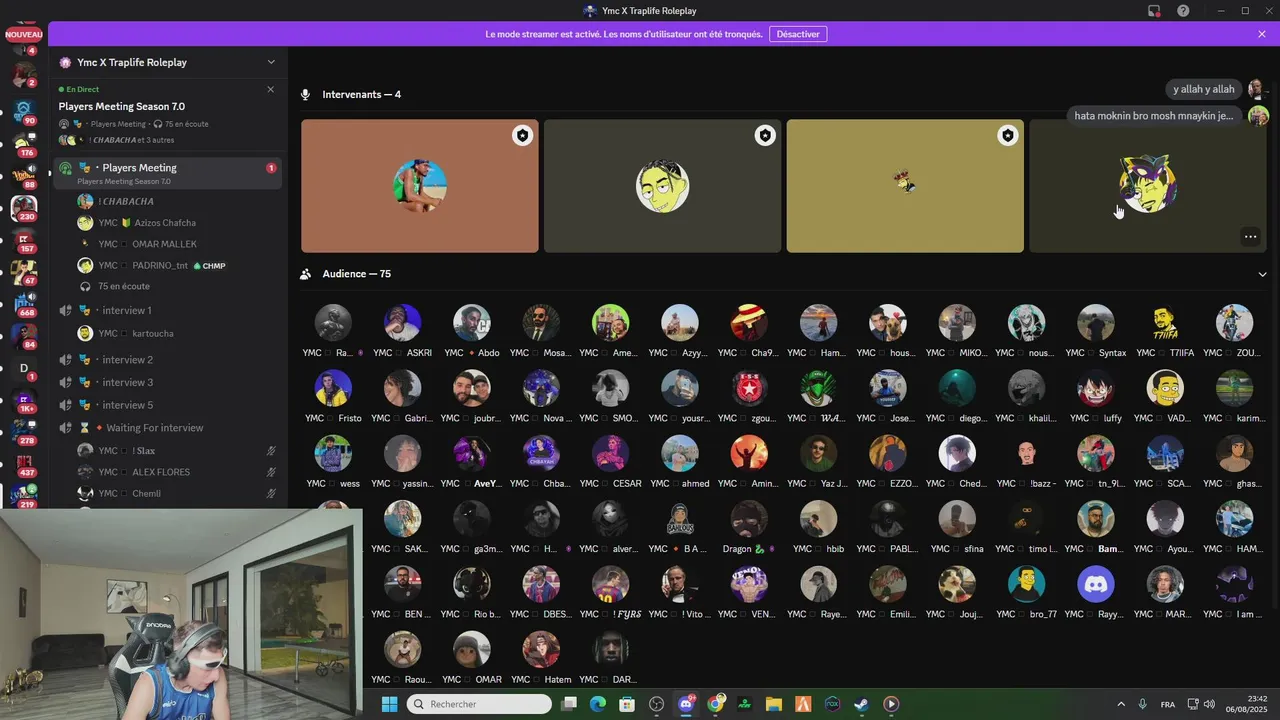Close the En Direct stage panel
This screenshot has width=1280, height=720.
tap(270, 89)
